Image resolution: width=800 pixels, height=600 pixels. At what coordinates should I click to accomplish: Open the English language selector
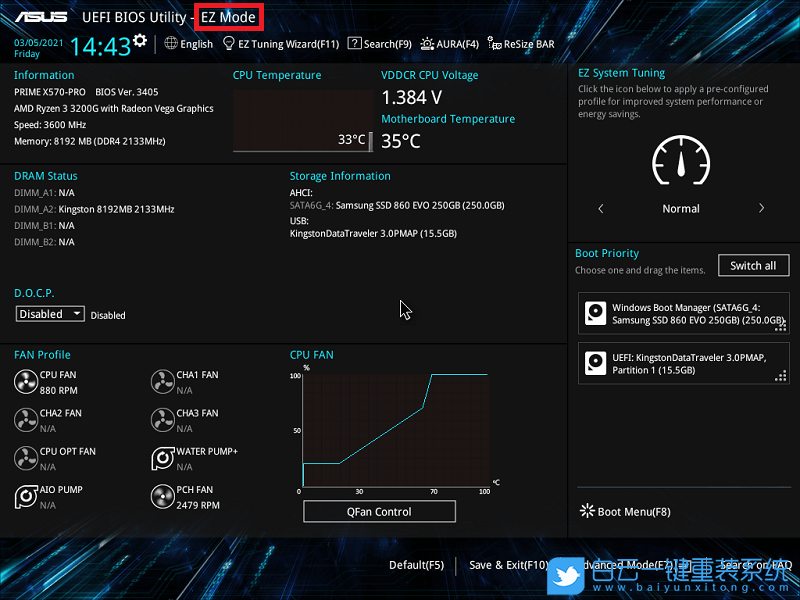tap(189, 44)
